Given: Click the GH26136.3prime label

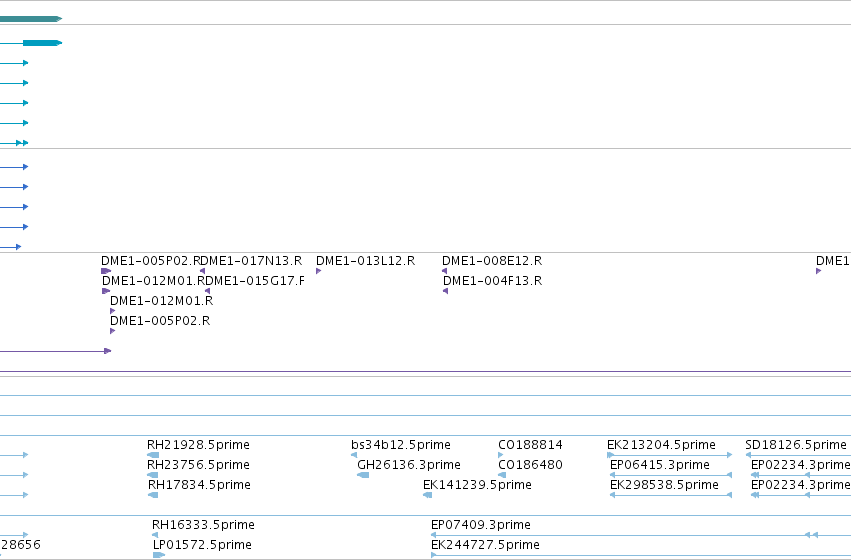Looking at the screenshot, I should [x=409, y=465].
